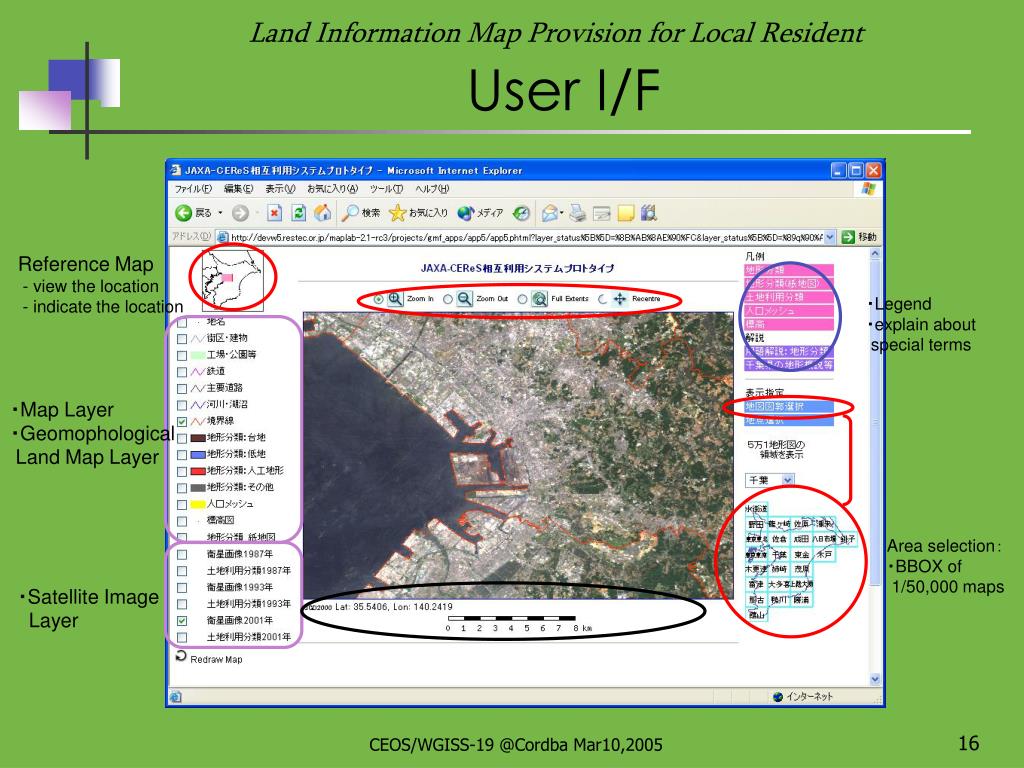
Task: Click the page icon in address bar
Action: pyautogui.click(x=222, y=237)
